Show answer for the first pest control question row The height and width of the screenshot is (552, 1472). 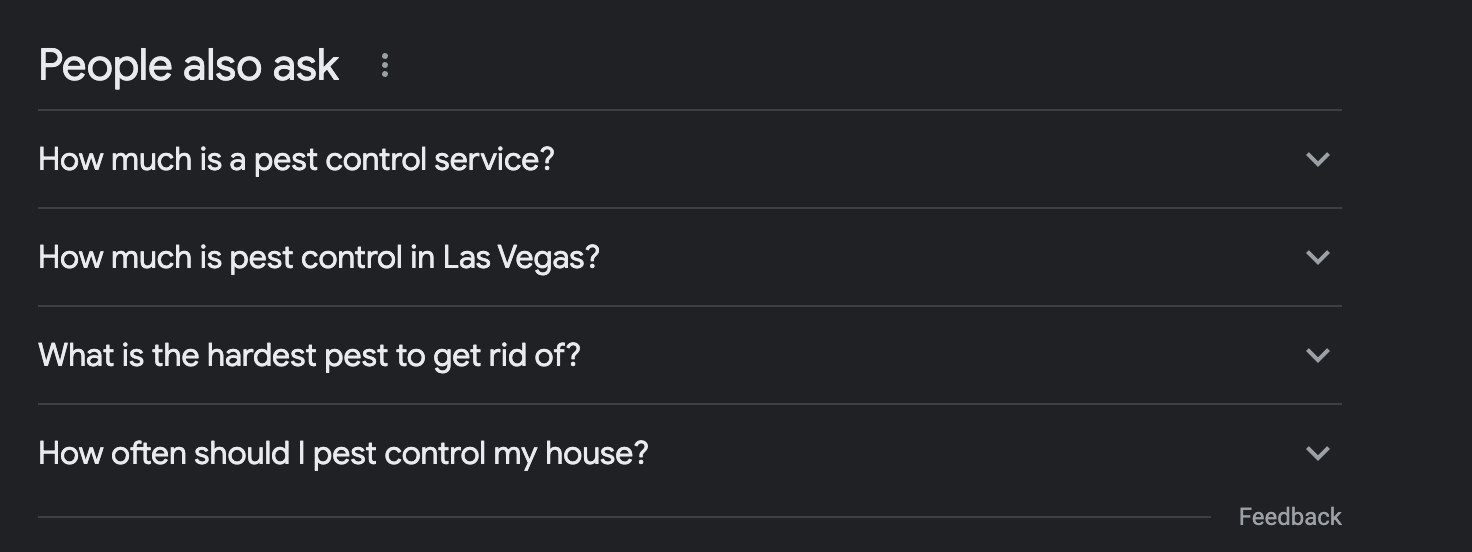690,159
